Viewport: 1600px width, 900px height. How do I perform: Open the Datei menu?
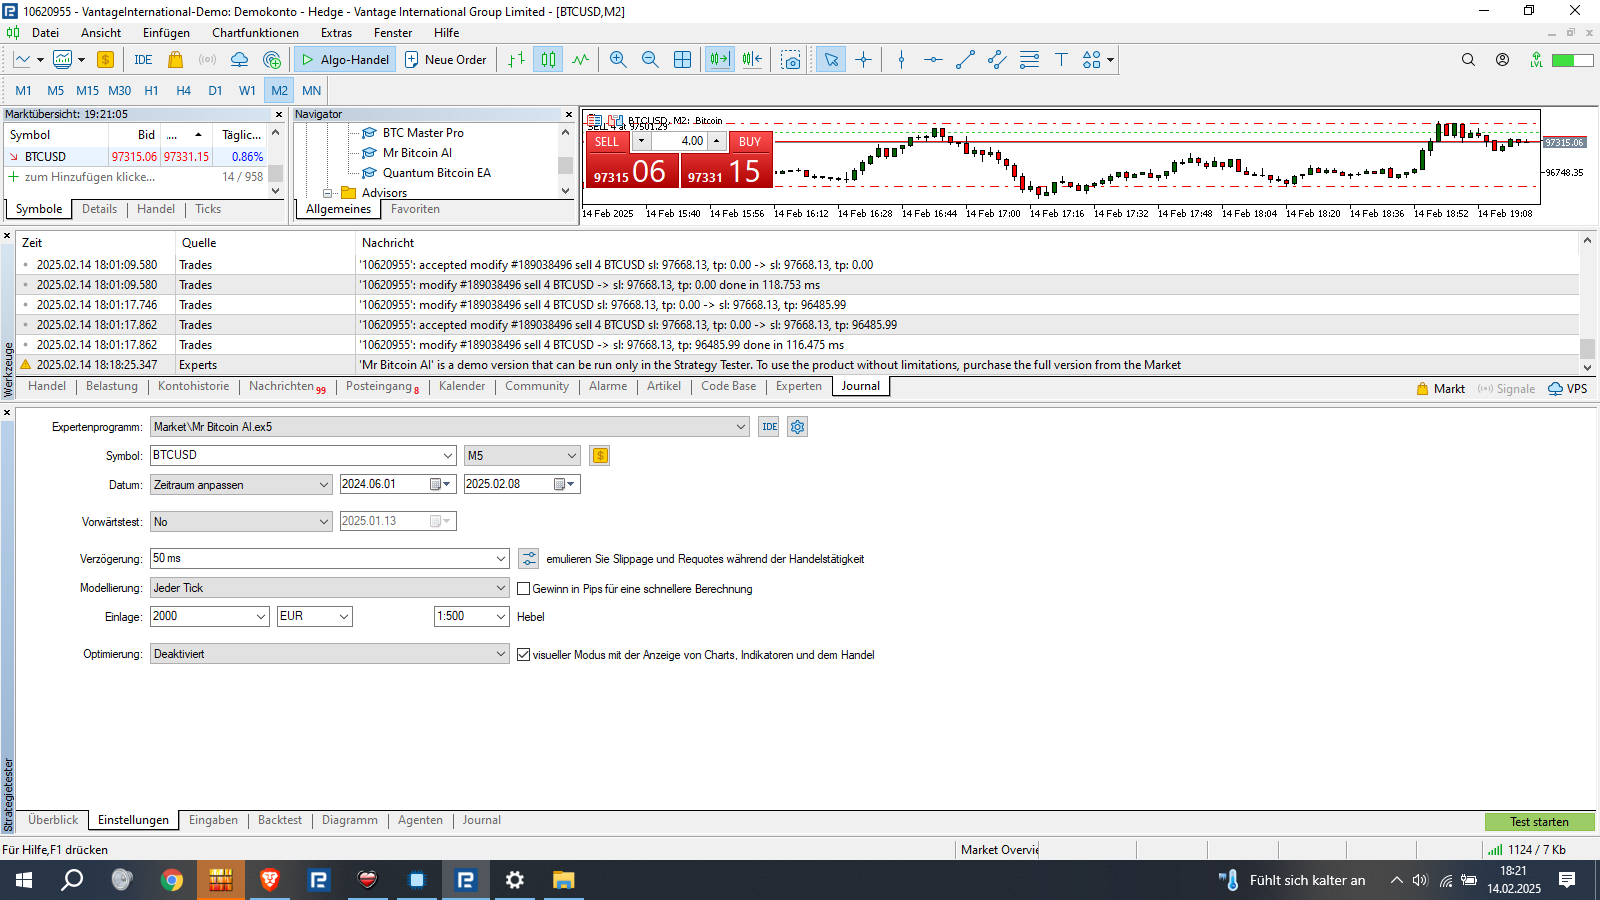pos(46,33)
